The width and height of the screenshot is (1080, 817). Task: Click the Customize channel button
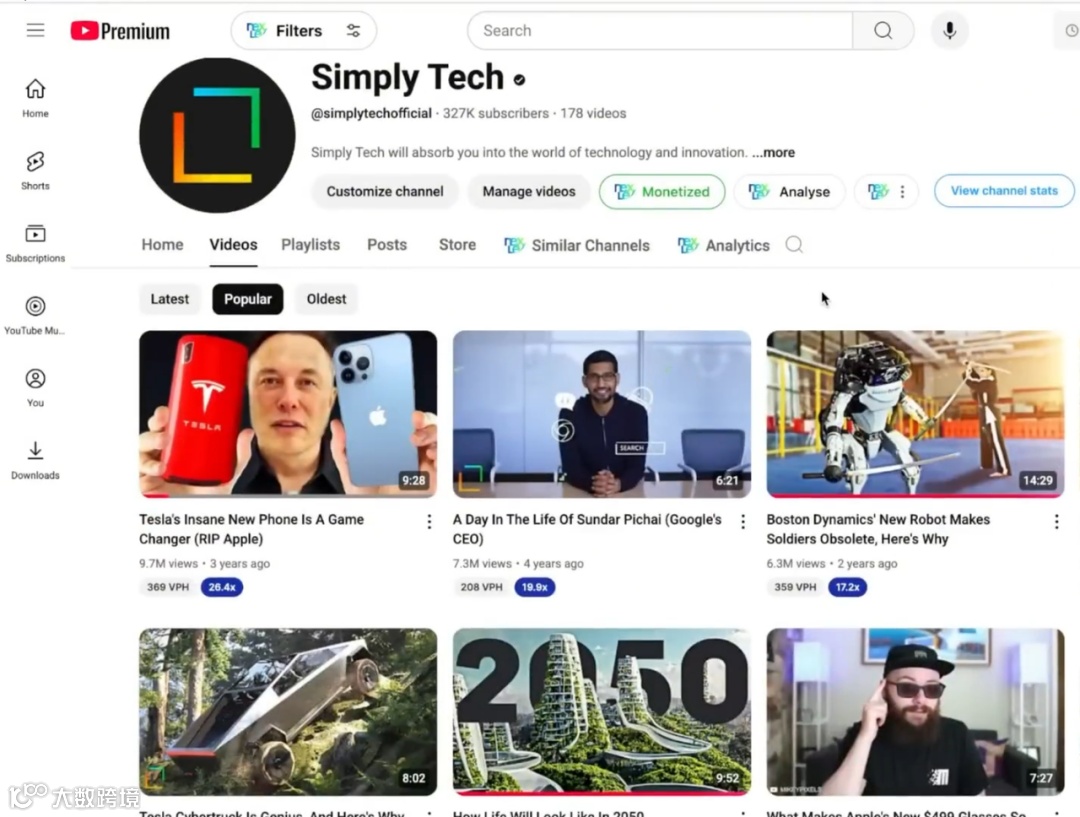point(385,192)
